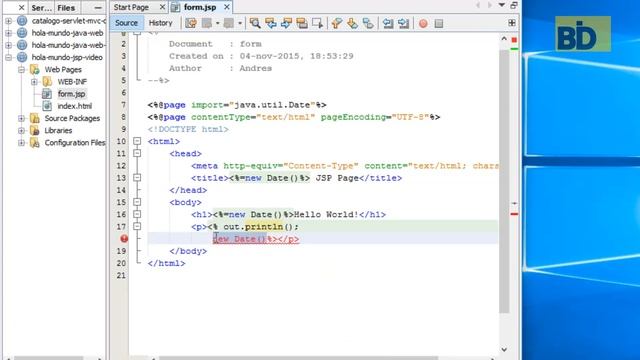Switch to Source view
This screenshot has height=360, width=640.
tap(126, 23)
